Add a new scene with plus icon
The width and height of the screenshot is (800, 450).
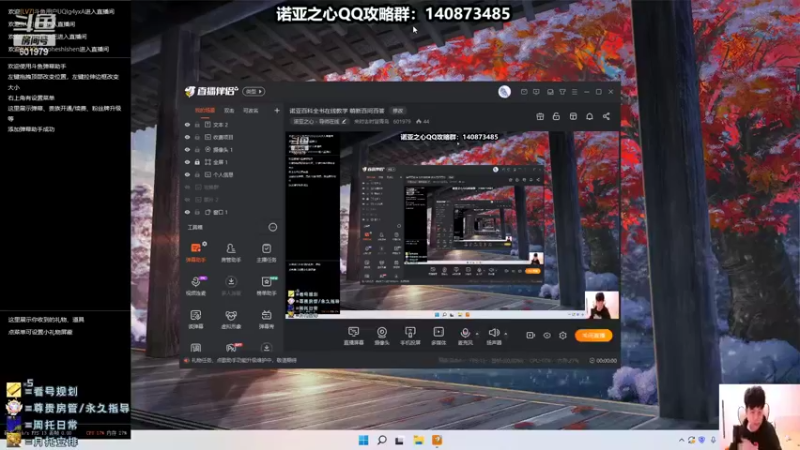[x=277, y=110]
